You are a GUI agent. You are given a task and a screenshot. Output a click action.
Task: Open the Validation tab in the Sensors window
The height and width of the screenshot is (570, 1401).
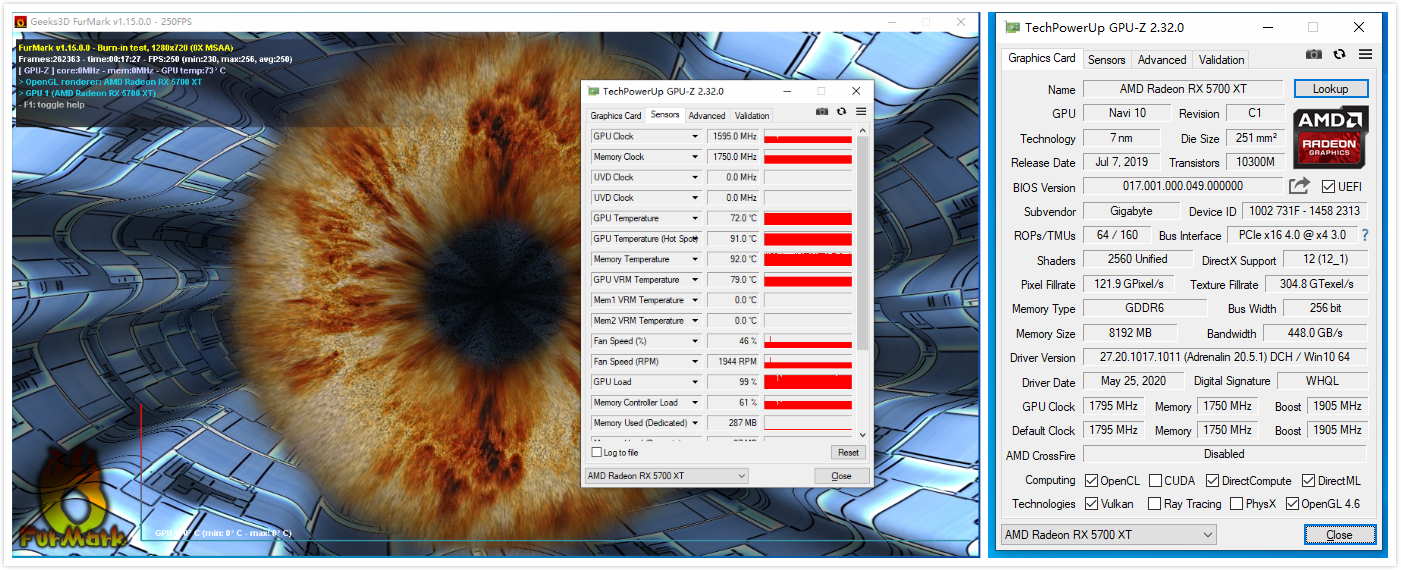pyautogui.click(x=752, y=116)
